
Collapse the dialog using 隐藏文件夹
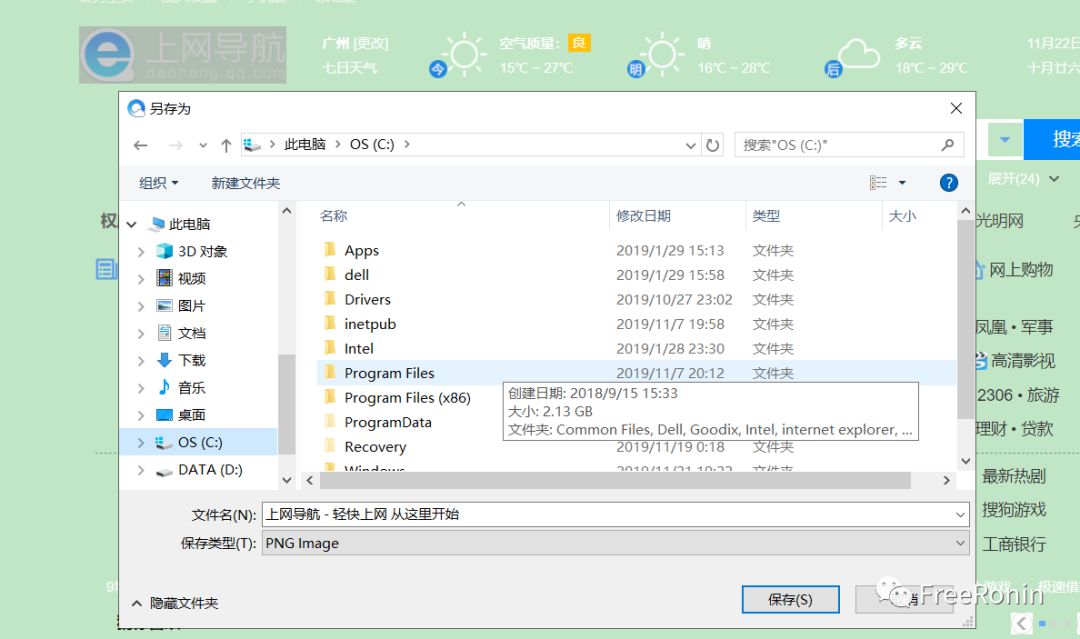pyautogui.click(x=178, y=603)
